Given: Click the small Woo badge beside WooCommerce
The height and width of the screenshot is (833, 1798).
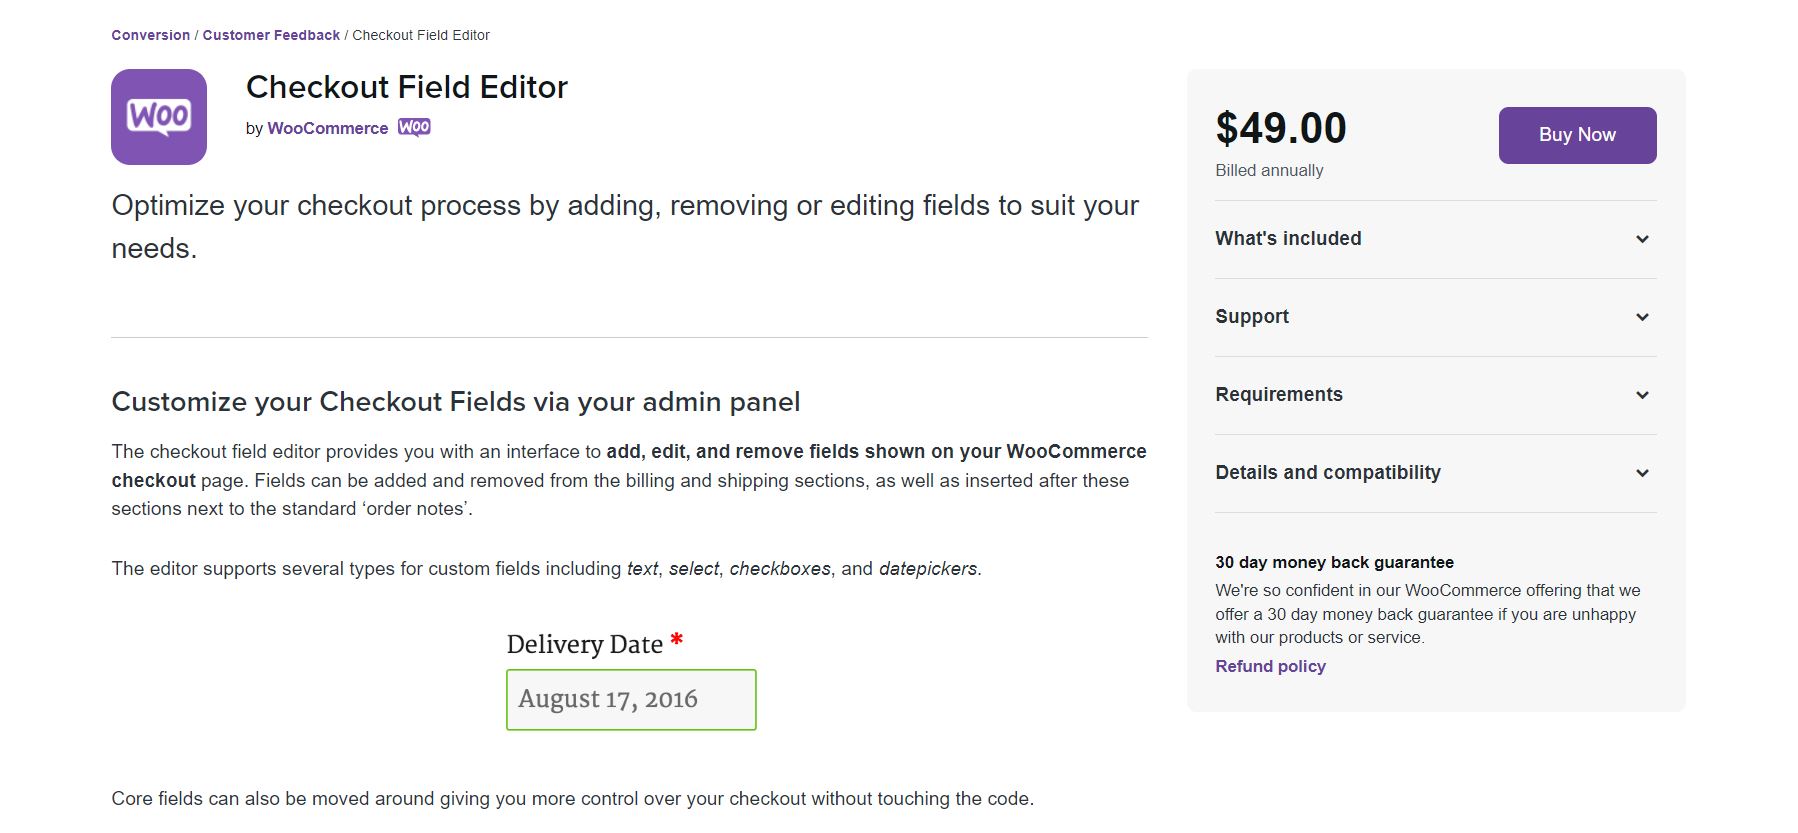Looking at the screenshot, I should (414, 127).
